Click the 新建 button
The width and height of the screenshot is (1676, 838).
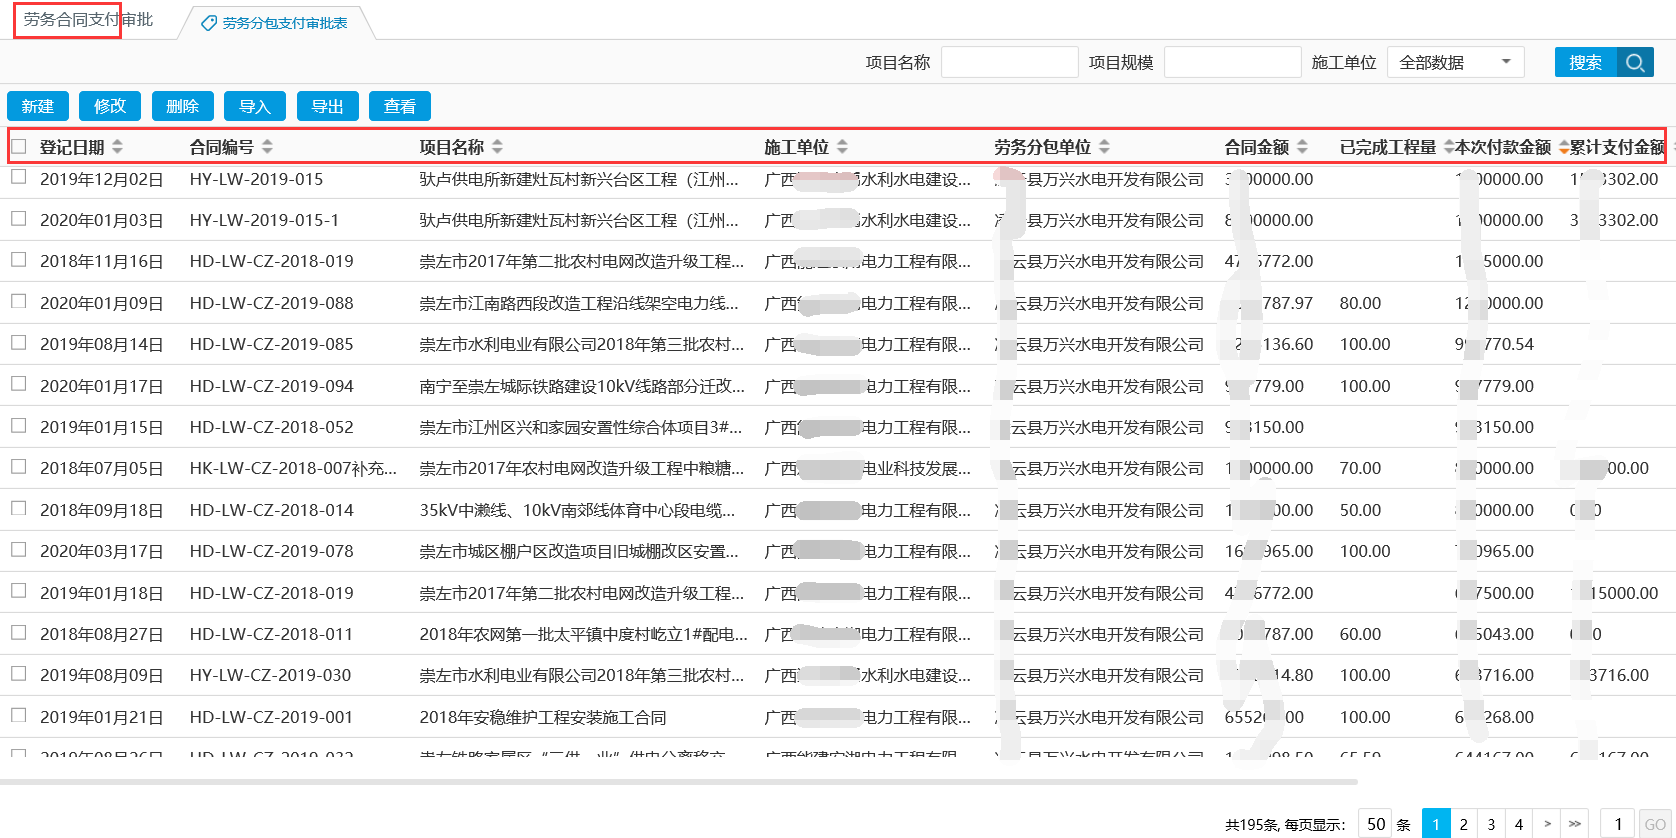coord(38,106)
